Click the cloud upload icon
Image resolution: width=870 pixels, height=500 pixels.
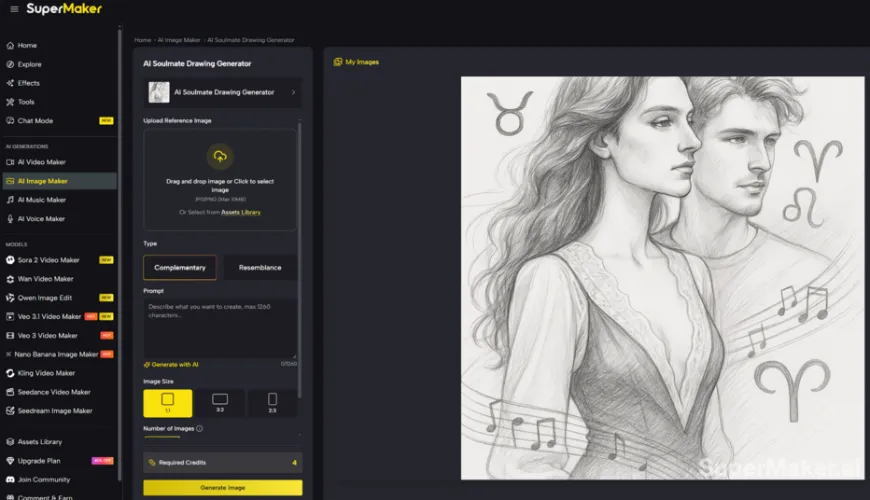(220, 156)
